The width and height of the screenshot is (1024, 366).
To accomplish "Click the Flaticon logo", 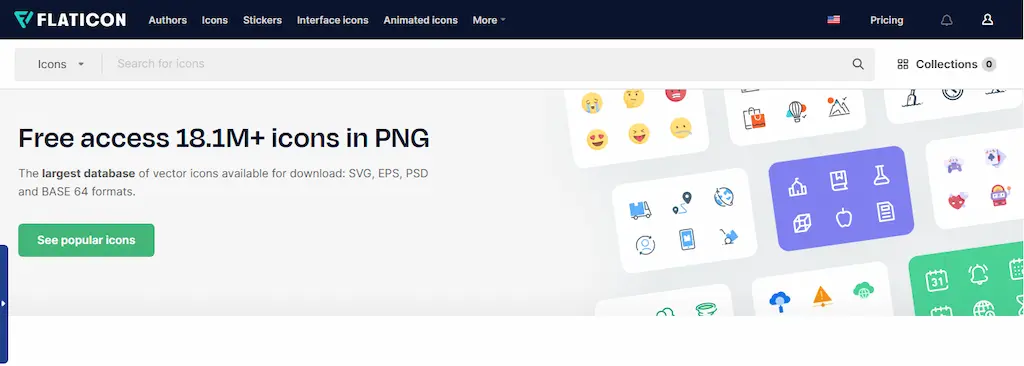I will [x=70, y=20].
